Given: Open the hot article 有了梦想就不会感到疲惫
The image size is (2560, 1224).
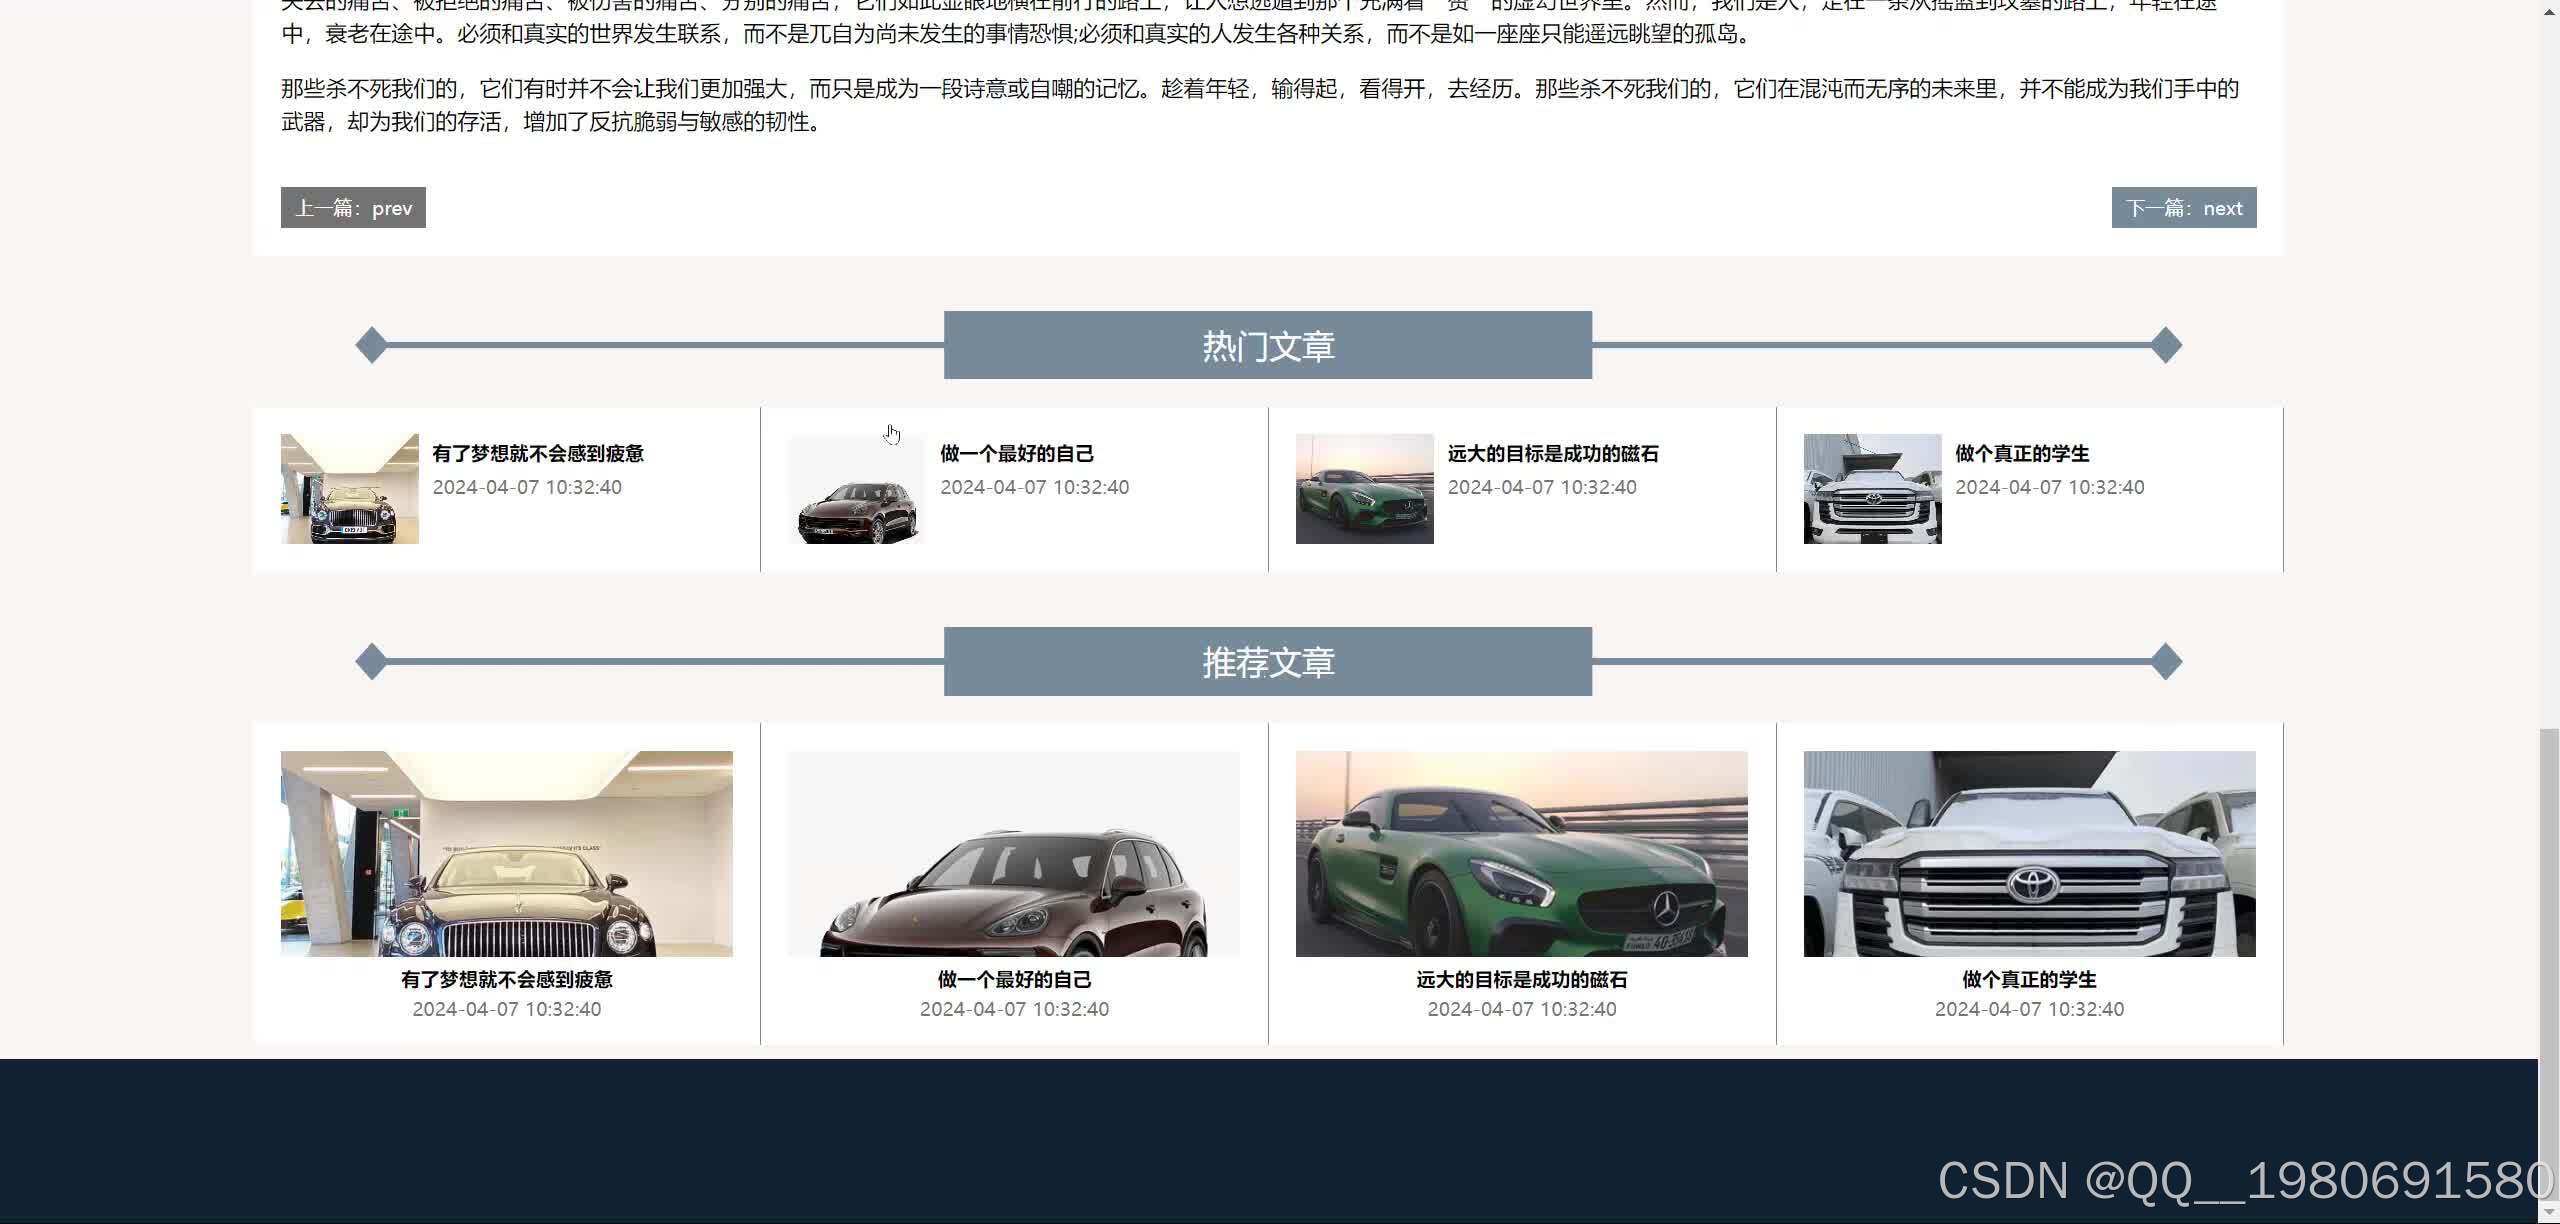Looking at the screenshot, I should coord(539,453).
